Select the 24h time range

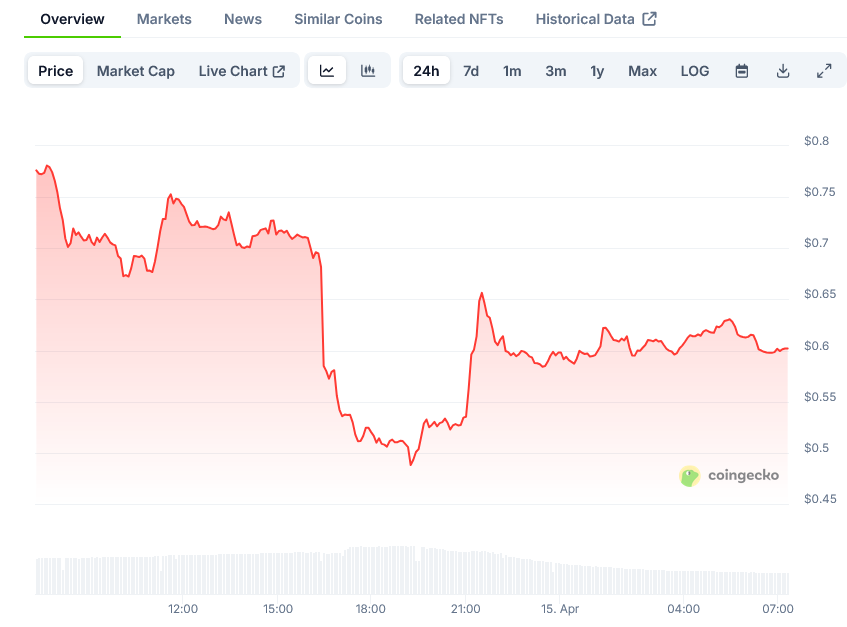(x=426, y=71)
